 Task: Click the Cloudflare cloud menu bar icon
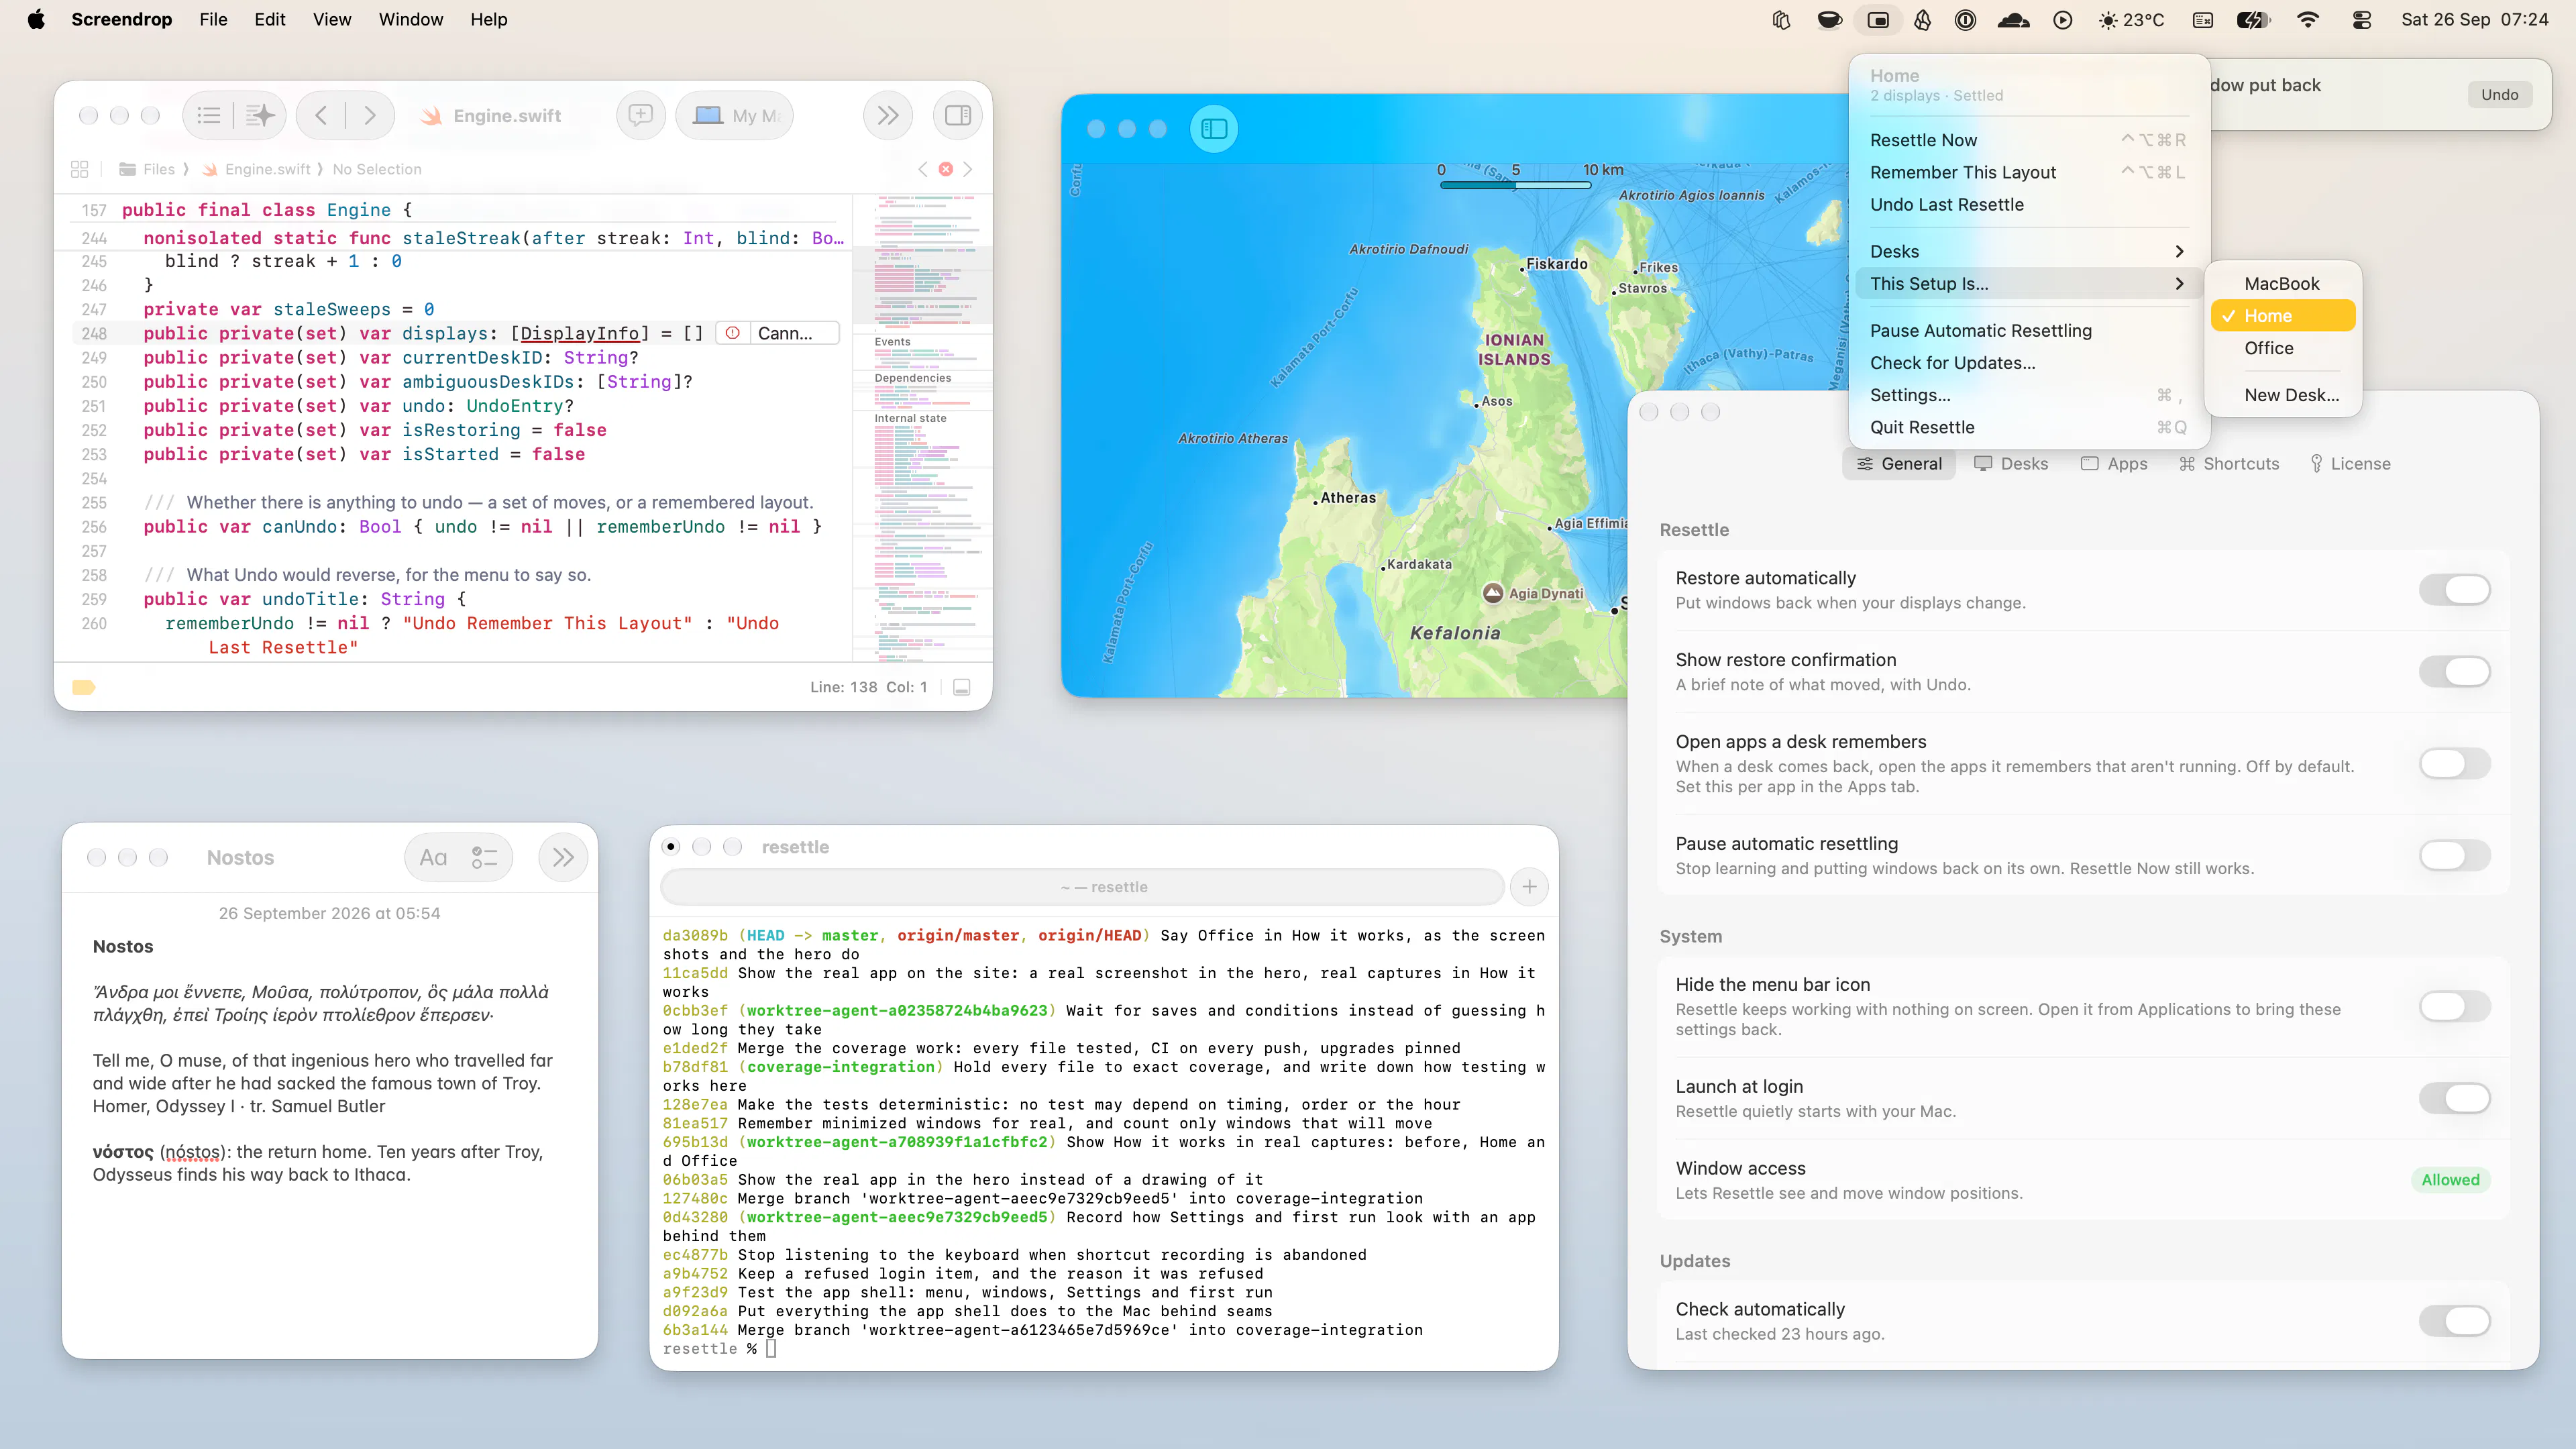2013,20
